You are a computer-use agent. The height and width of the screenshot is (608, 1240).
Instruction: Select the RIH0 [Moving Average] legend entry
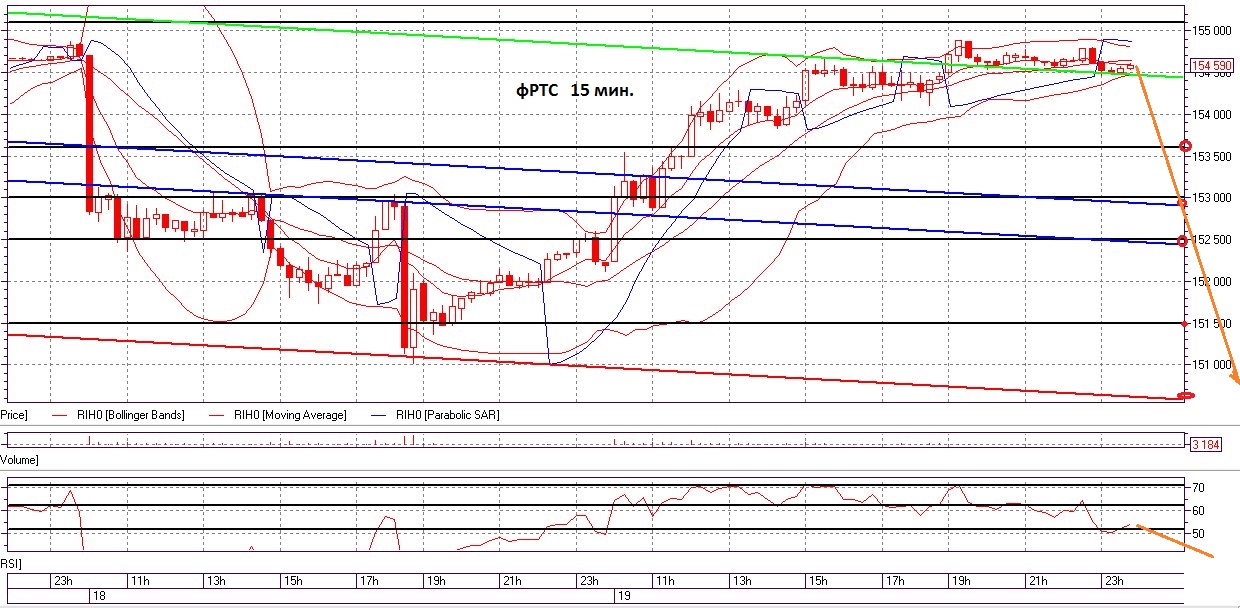click(x=291, y=414)
